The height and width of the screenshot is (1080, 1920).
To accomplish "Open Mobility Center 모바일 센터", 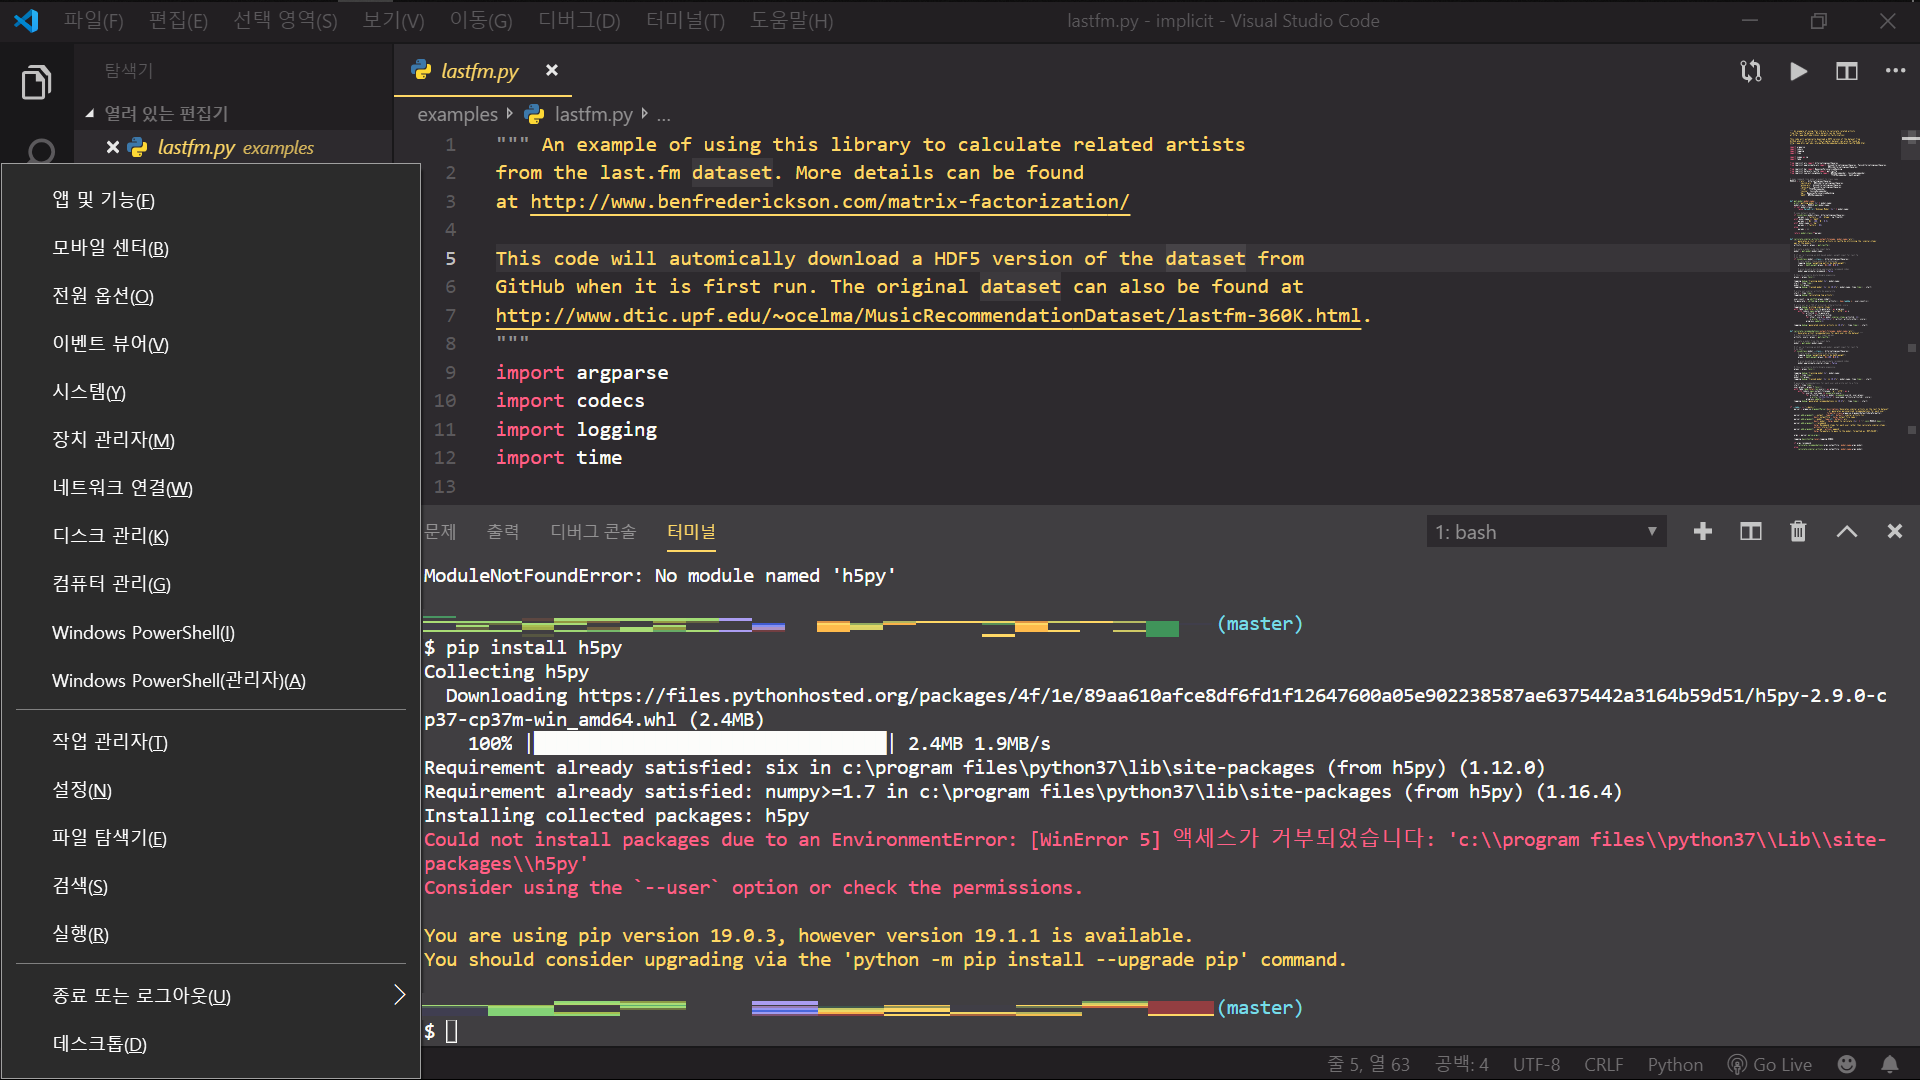I will click(x=211, y=248).
